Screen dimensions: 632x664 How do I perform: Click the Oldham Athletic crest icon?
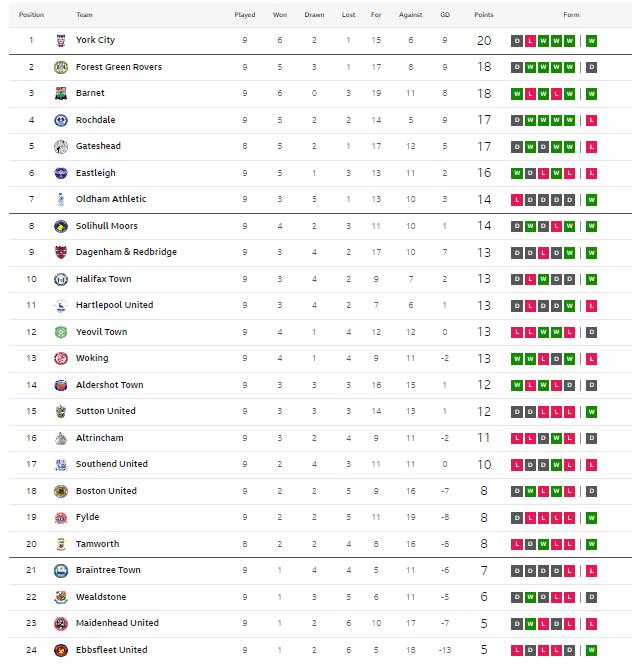tap(60, 199)
